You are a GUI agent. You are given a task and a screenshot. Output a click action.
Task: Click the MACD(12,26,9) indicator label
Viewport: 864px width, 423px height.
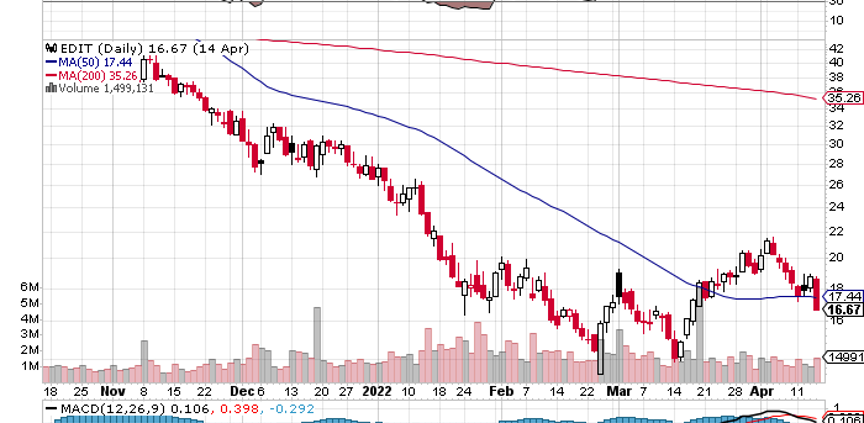click(114, 409)
